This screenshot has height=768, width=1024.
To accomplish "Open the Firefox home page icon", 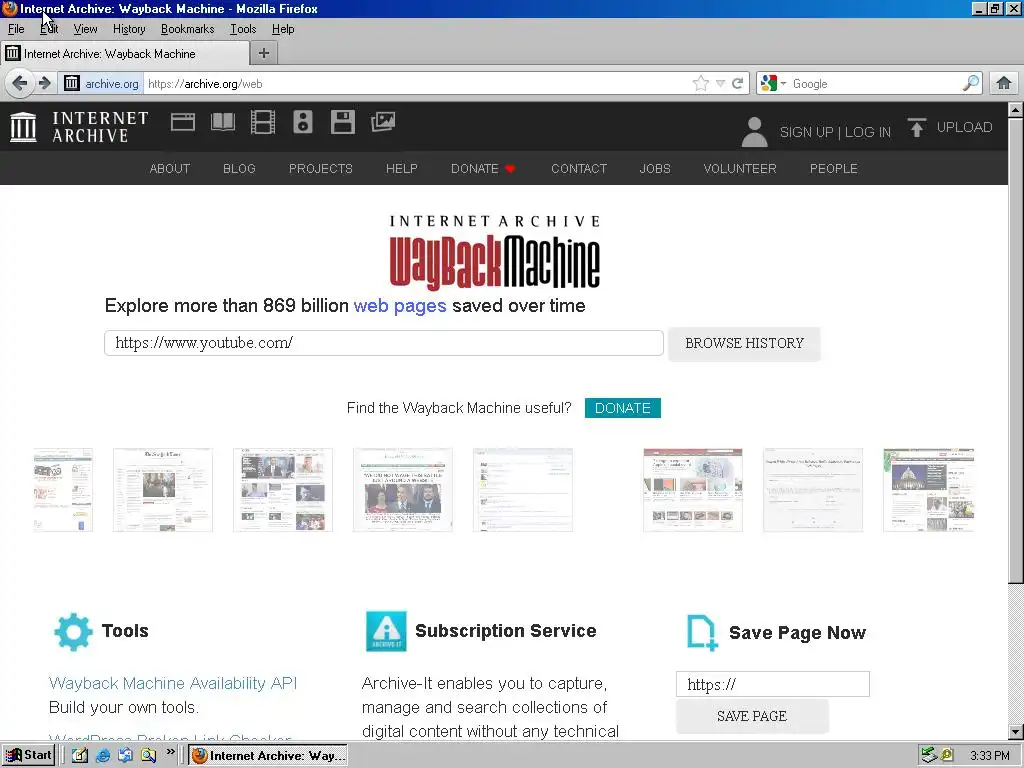I will coord(1004,83).
